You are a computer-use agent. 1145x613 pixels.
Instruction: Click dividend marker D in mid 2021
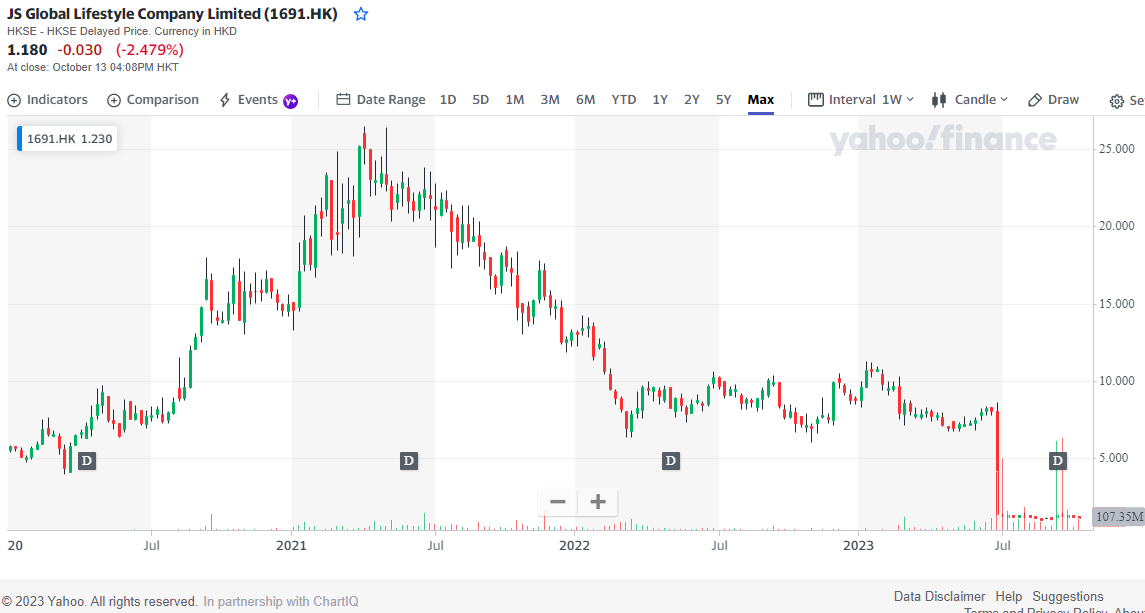pyautogui.click(x=409, y=460)
